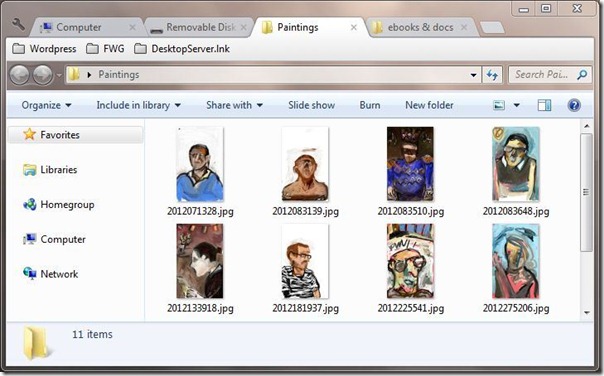Viewport: 604px width, 376px height.
Task: Select thumbnail 2012225541.jpg
Action: click(x=410, y=261)
